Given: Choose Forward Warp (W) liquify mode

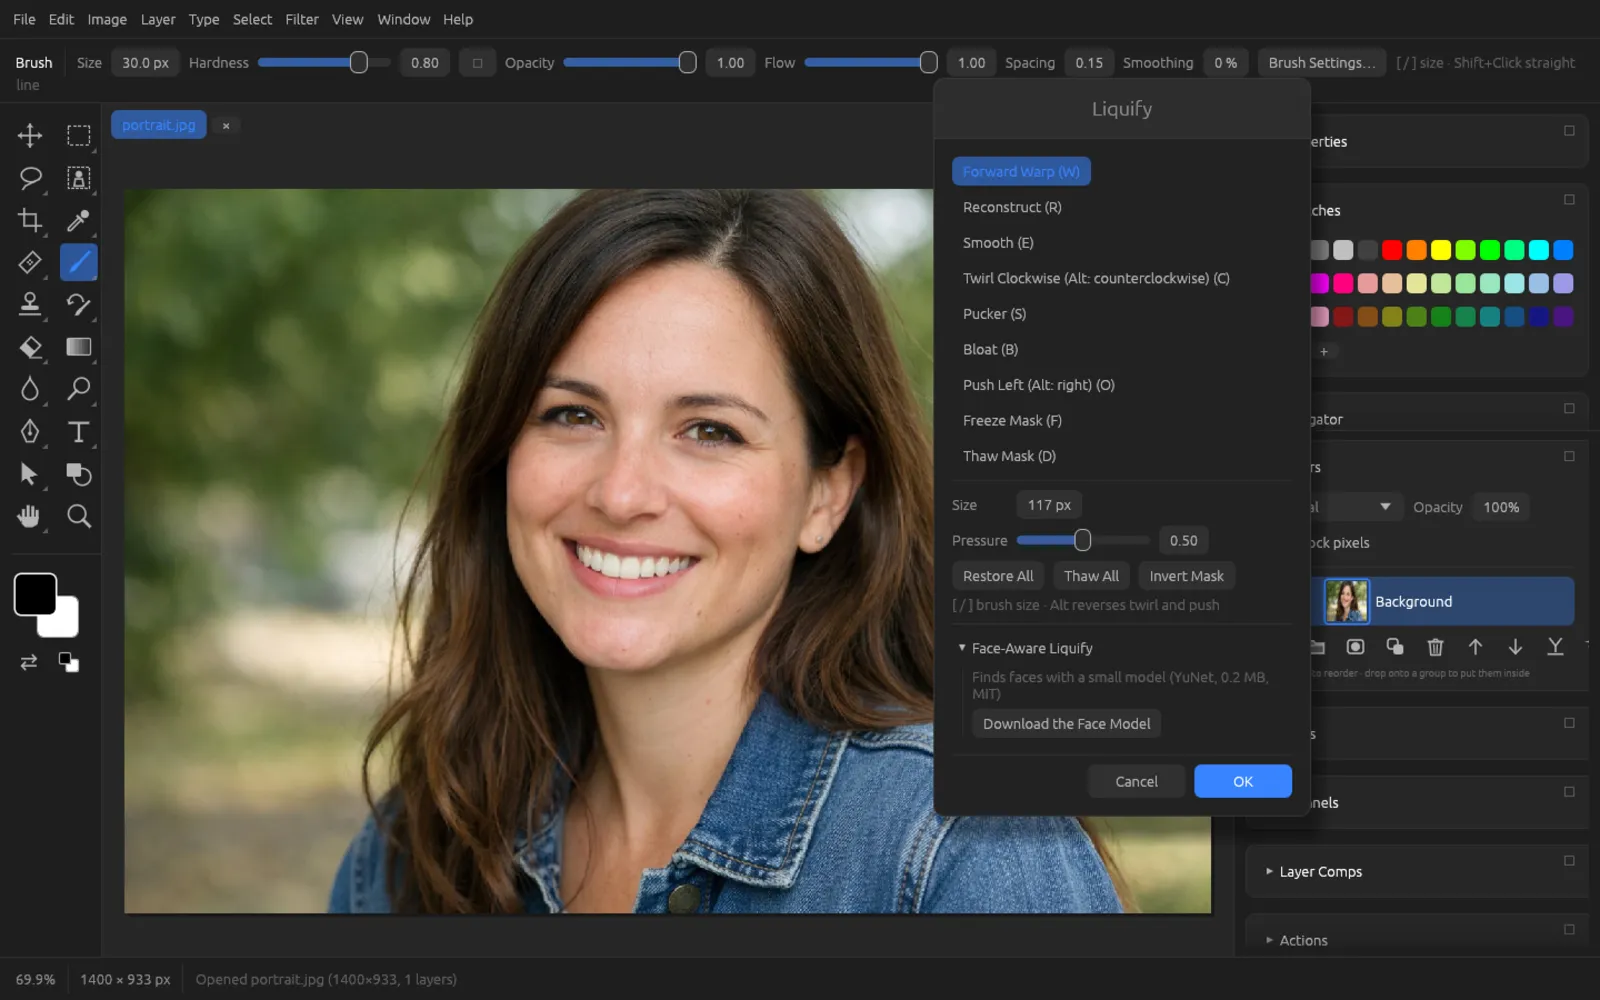Looking at the screenshot, I should coord(1021,171).
